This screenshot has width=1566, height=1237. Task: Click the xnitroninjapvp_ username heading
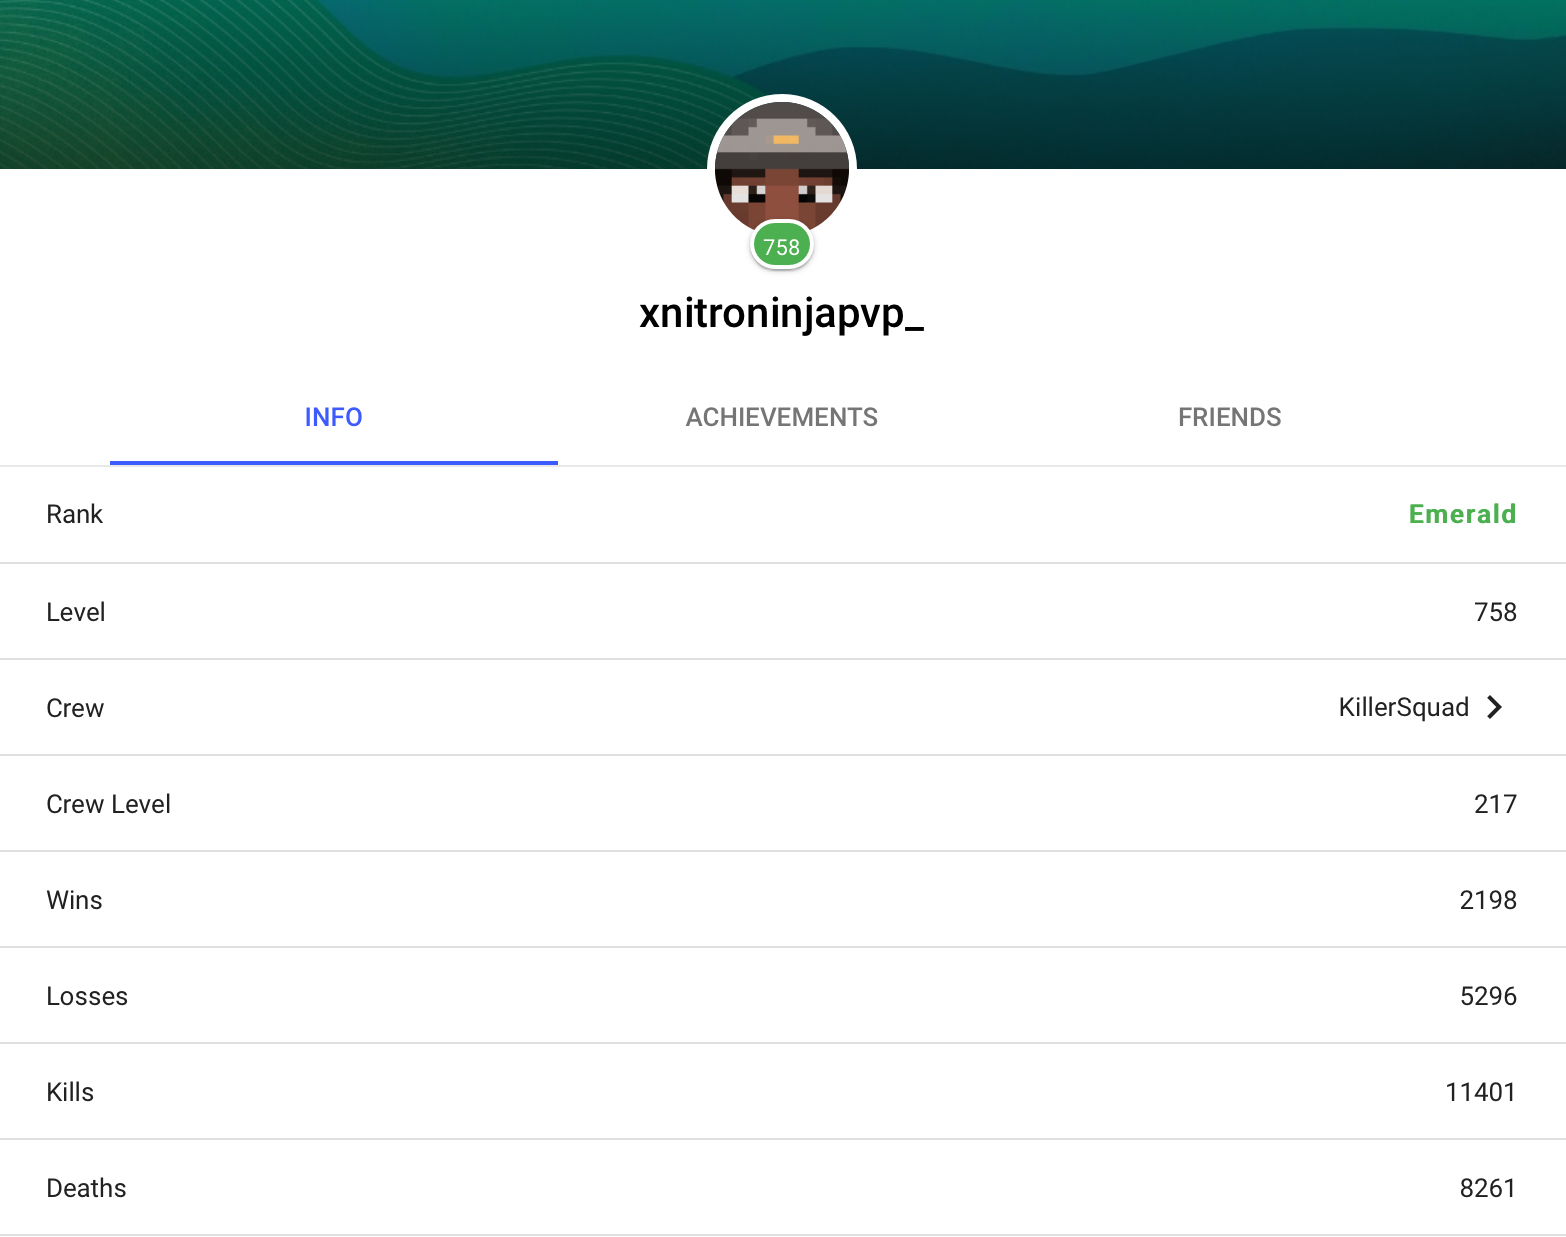pyautogui.click(x=782, y=313)
